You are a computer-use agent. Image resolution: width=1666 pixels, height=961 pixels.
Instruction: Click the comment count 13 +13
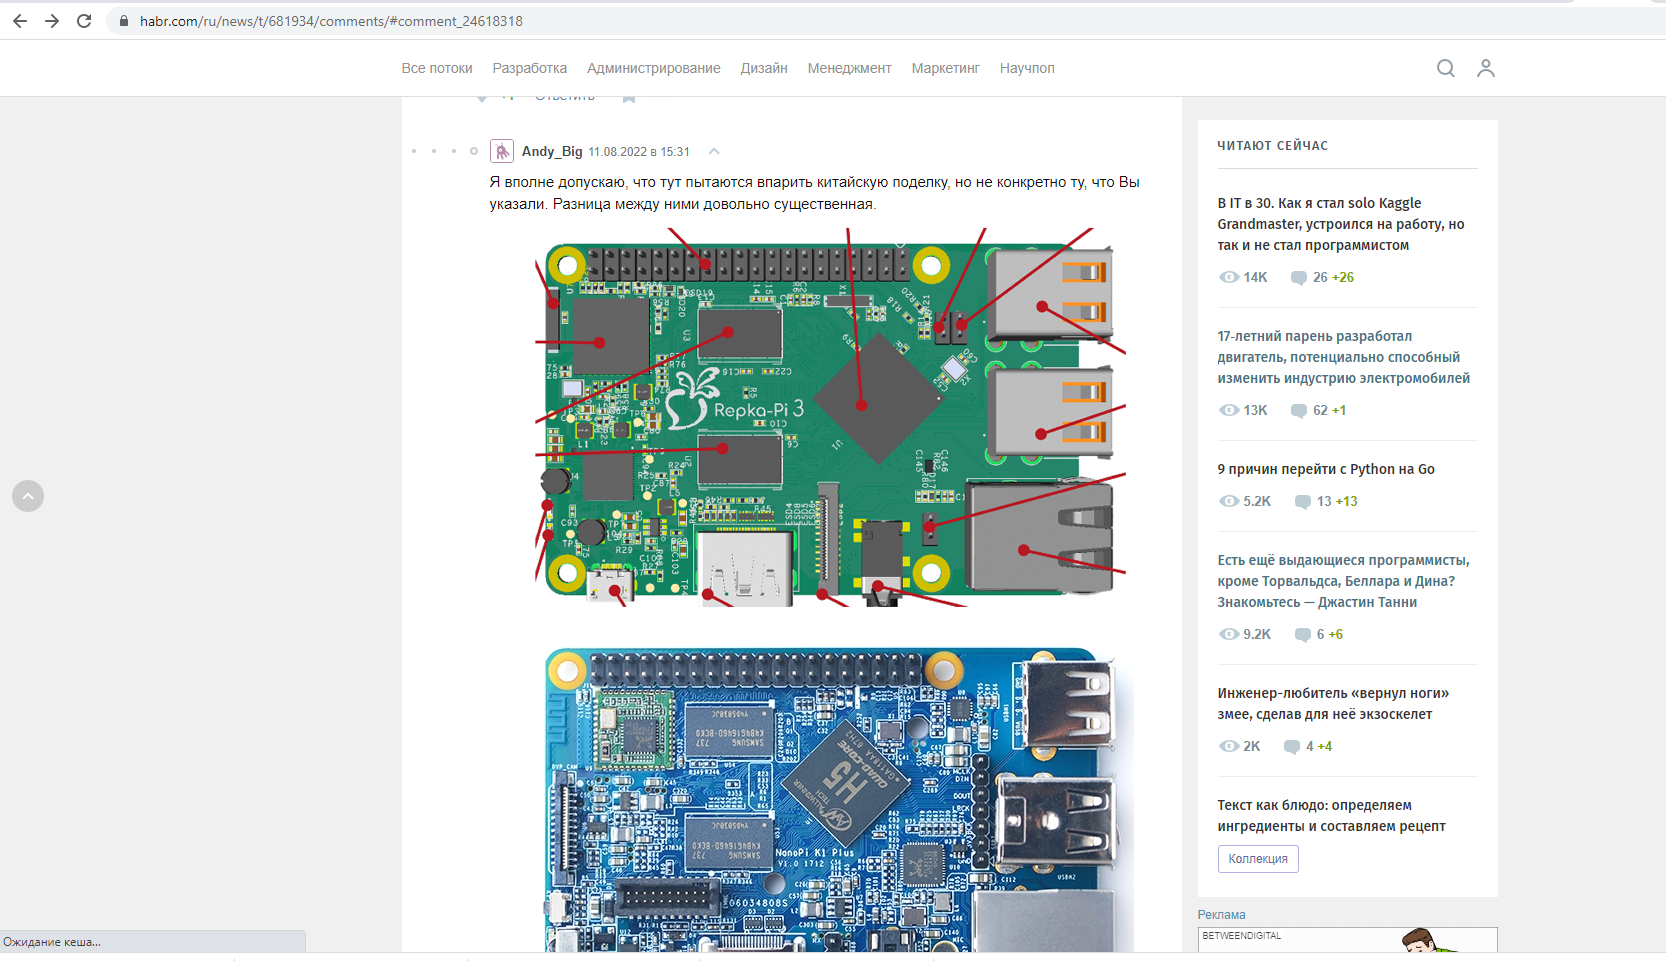1337,501
